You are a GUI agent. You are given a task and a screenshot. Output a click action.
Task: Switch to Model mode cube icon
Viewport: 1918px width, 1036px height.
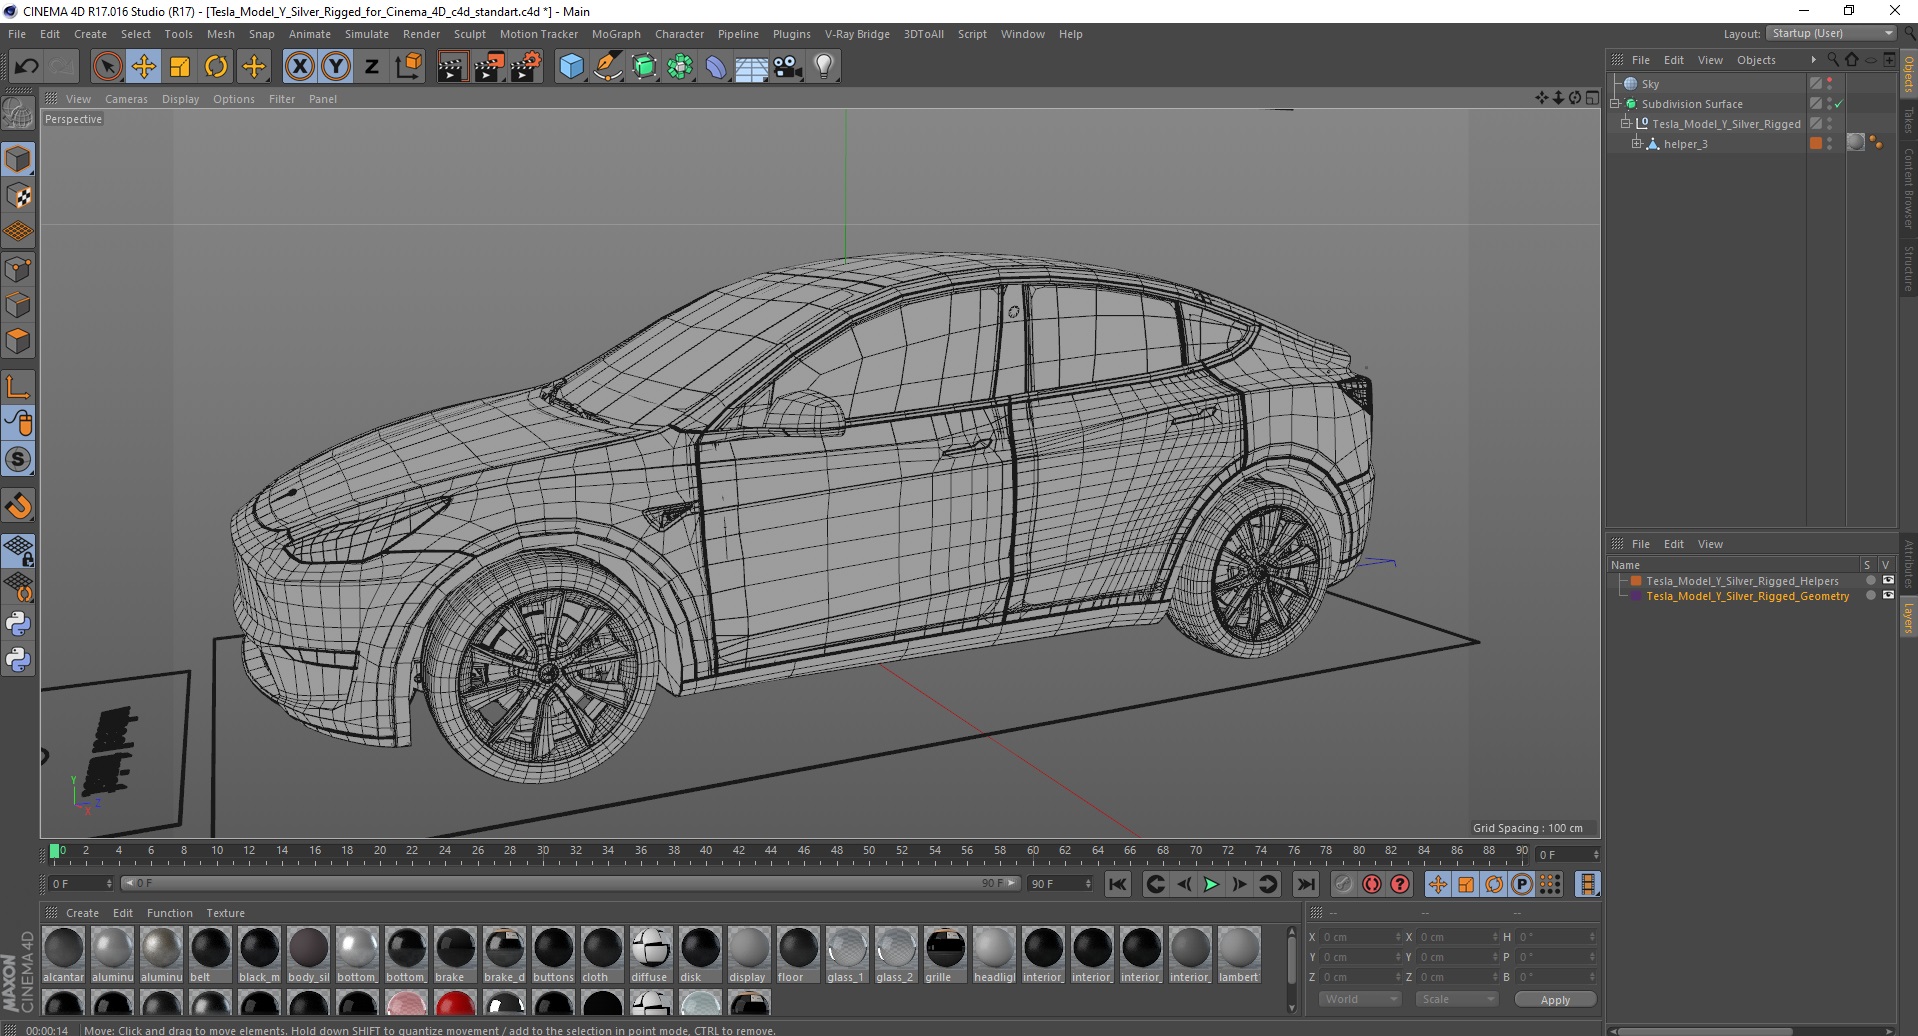[x=18, y=159]
